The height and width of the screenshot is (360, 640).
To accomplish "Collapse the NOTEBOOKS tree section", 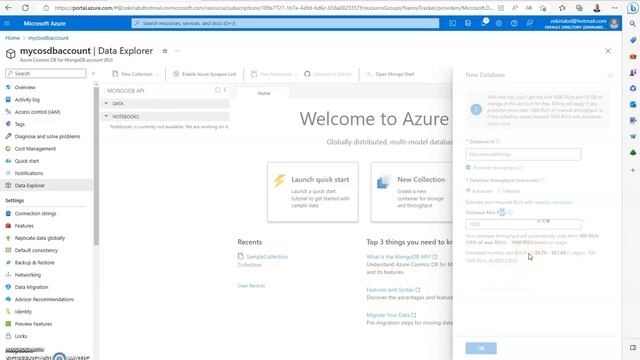I will click(106, 116).
